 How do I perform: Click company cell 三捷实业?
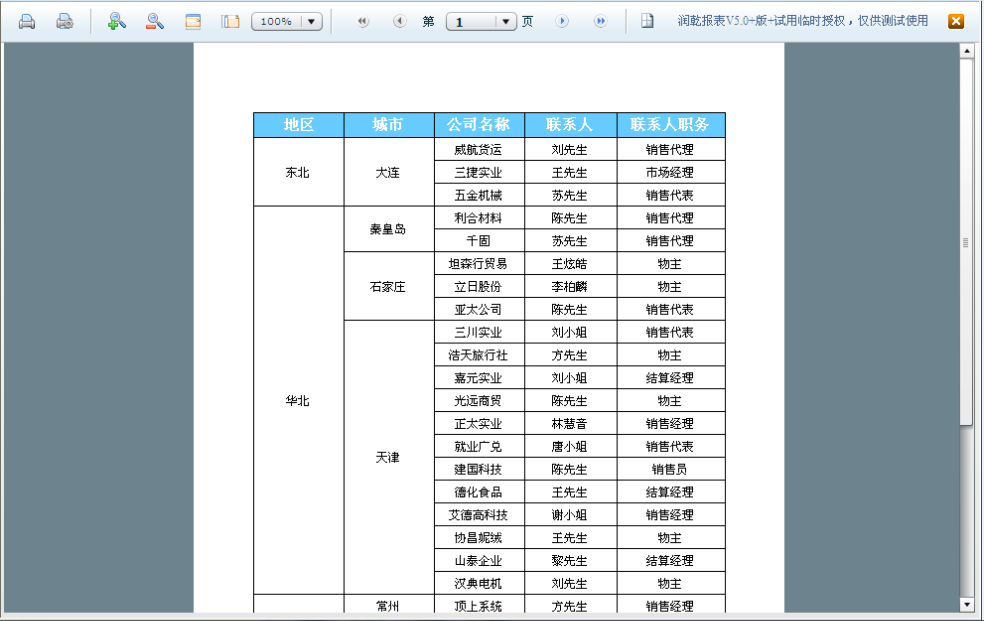coord(479,172)
